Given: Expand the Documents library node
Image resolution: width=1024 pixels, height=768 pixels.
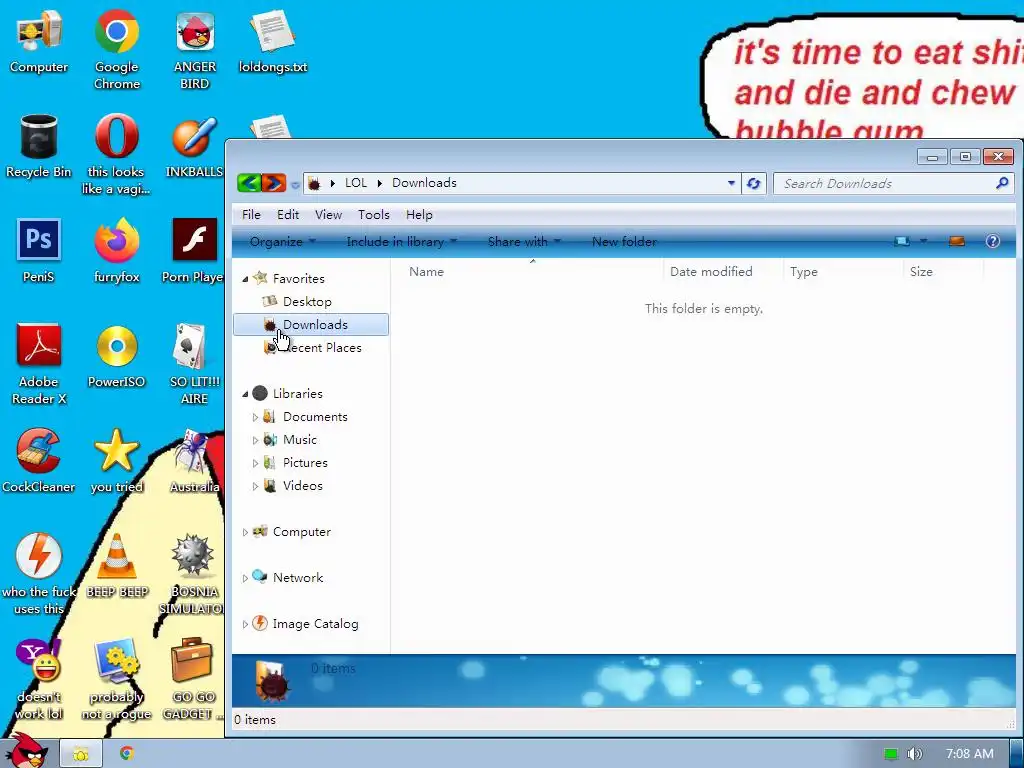Looking at the screenshot, I should 255,417.
